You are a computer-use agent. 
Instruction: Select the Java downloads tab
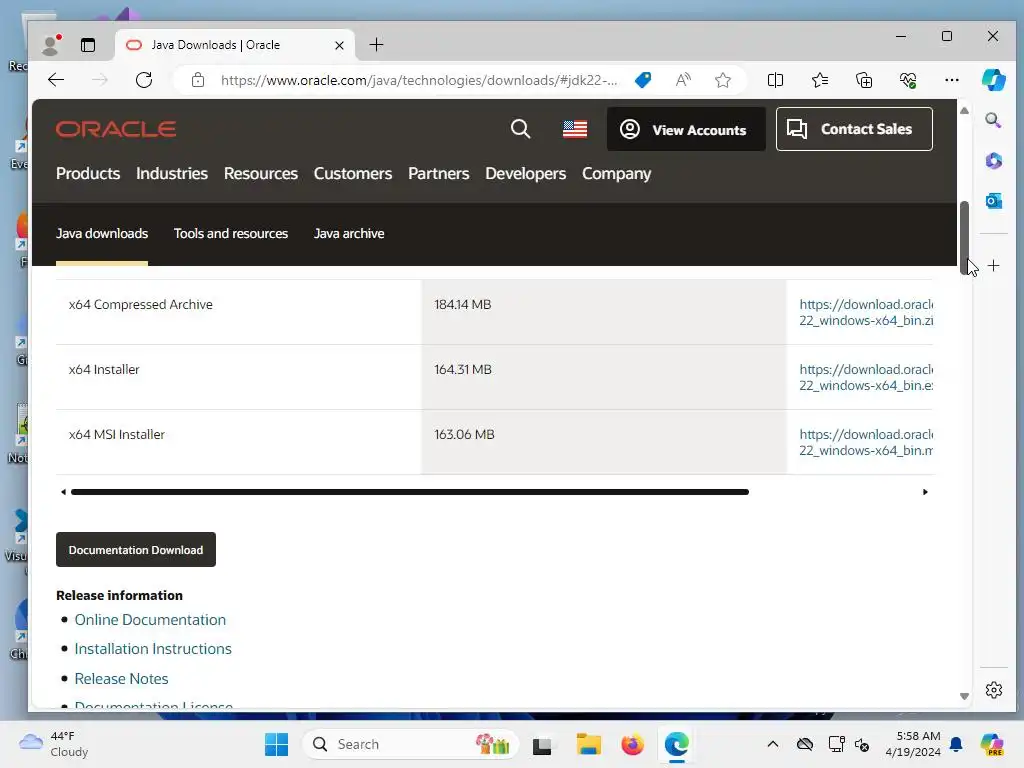[102, 234]
